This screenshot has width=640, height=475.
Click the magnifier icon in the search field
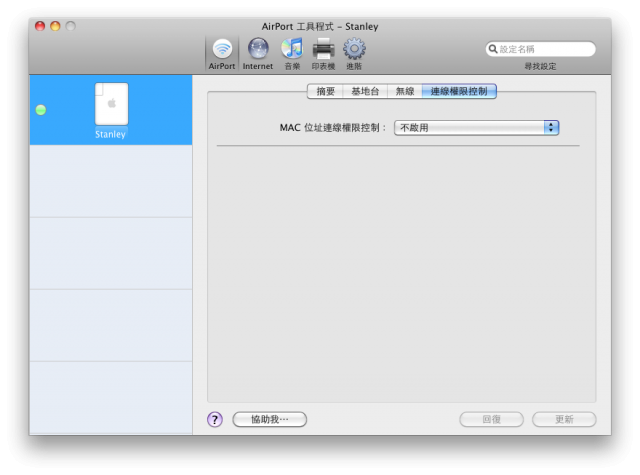click(493, 49)
